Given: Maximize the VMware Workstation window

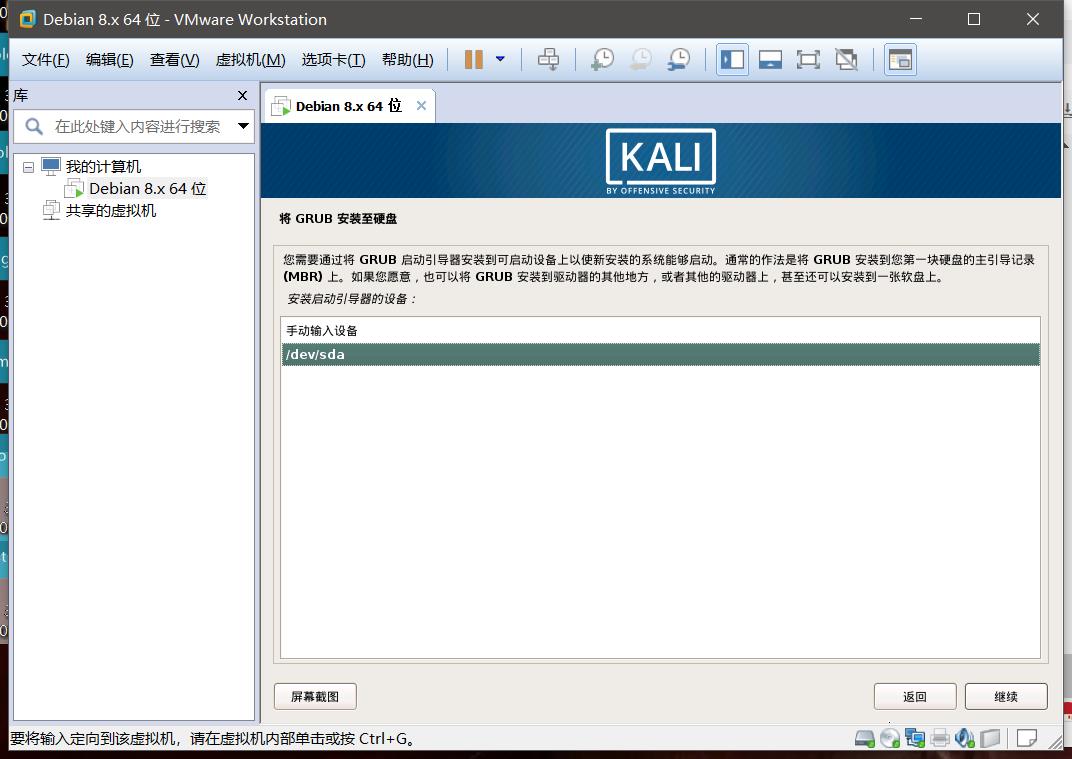Looking at the screenshot, I should 974,19.
